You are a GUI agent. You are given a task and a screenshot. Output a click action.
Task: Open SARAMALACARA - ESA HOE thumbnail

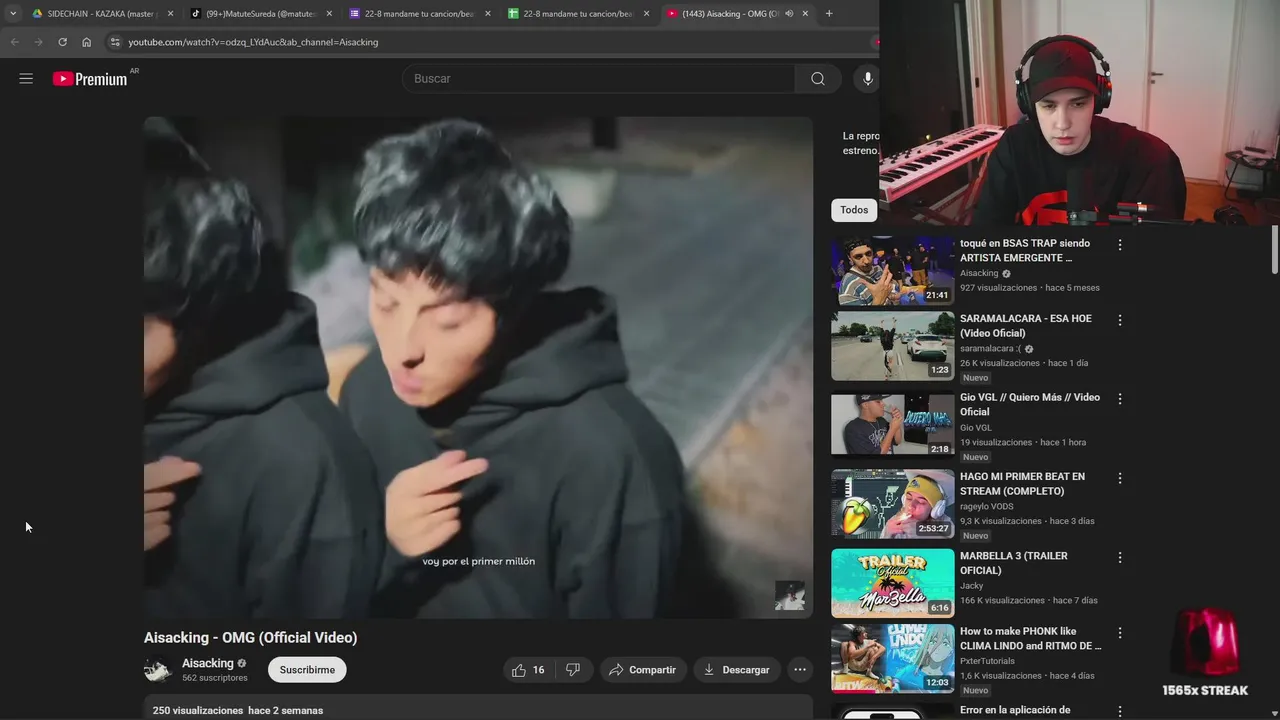click(893, 346)
